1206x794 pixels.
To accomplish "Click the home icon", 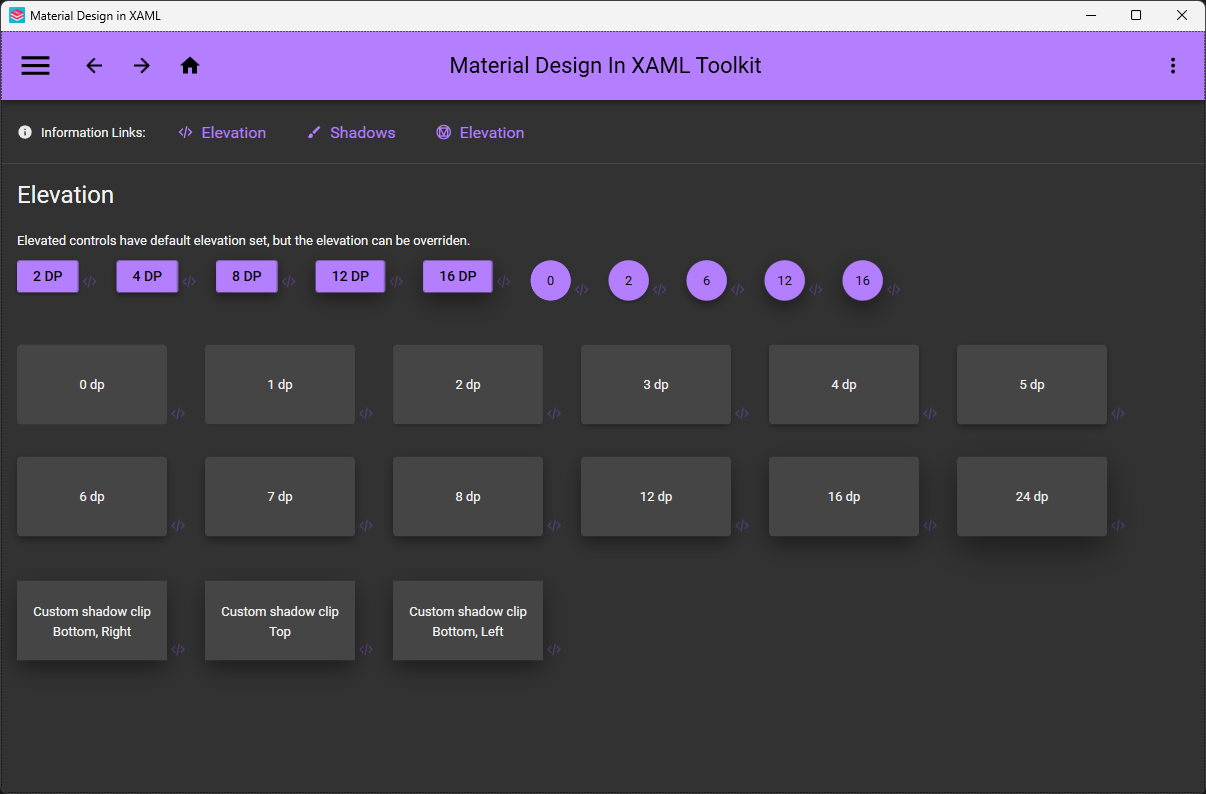I will tap(190, 66).
